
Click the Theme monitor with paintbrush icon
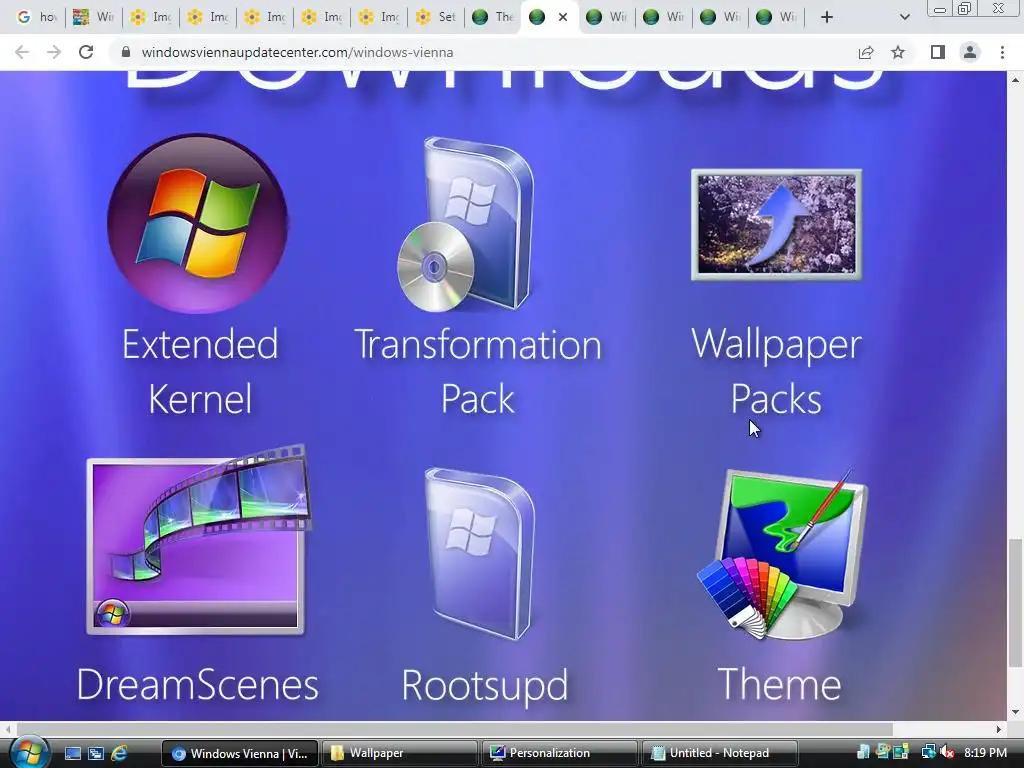(x=782, y=553)
